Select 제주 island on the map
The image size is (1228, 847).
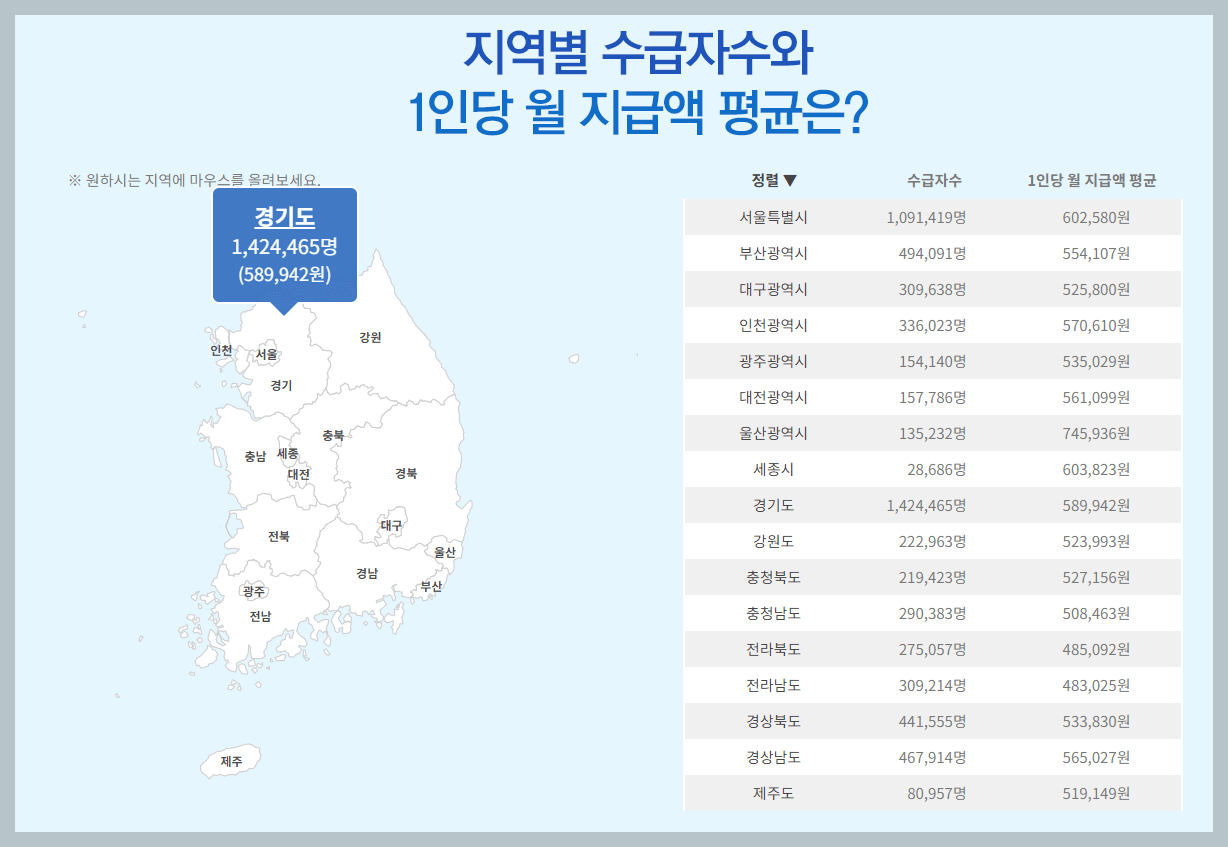pyautogui.click(x=230, y=762)
